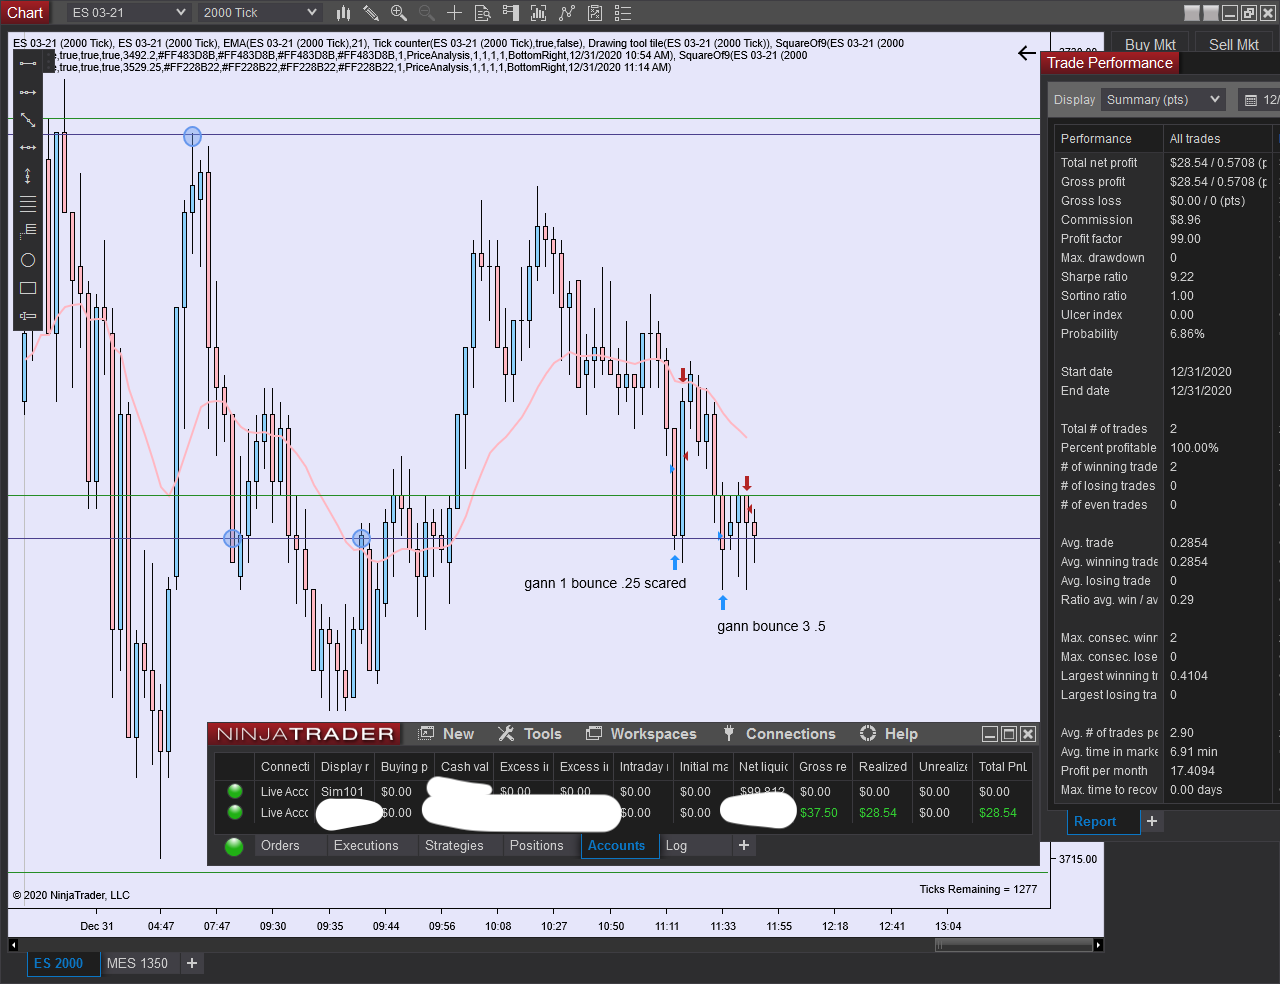Open the New menu in Control Center

[x=446, y=734]
